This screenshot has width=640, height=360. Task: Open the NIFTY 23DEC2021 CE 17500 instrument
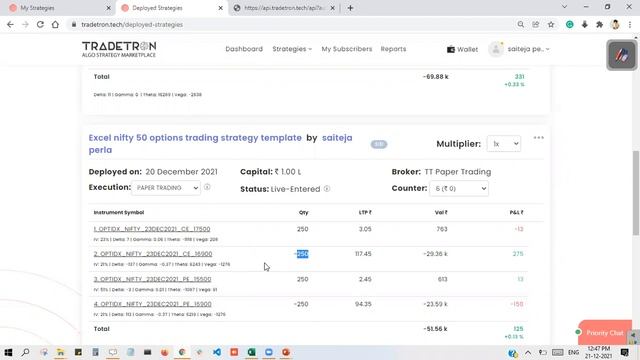coord(152,229)
